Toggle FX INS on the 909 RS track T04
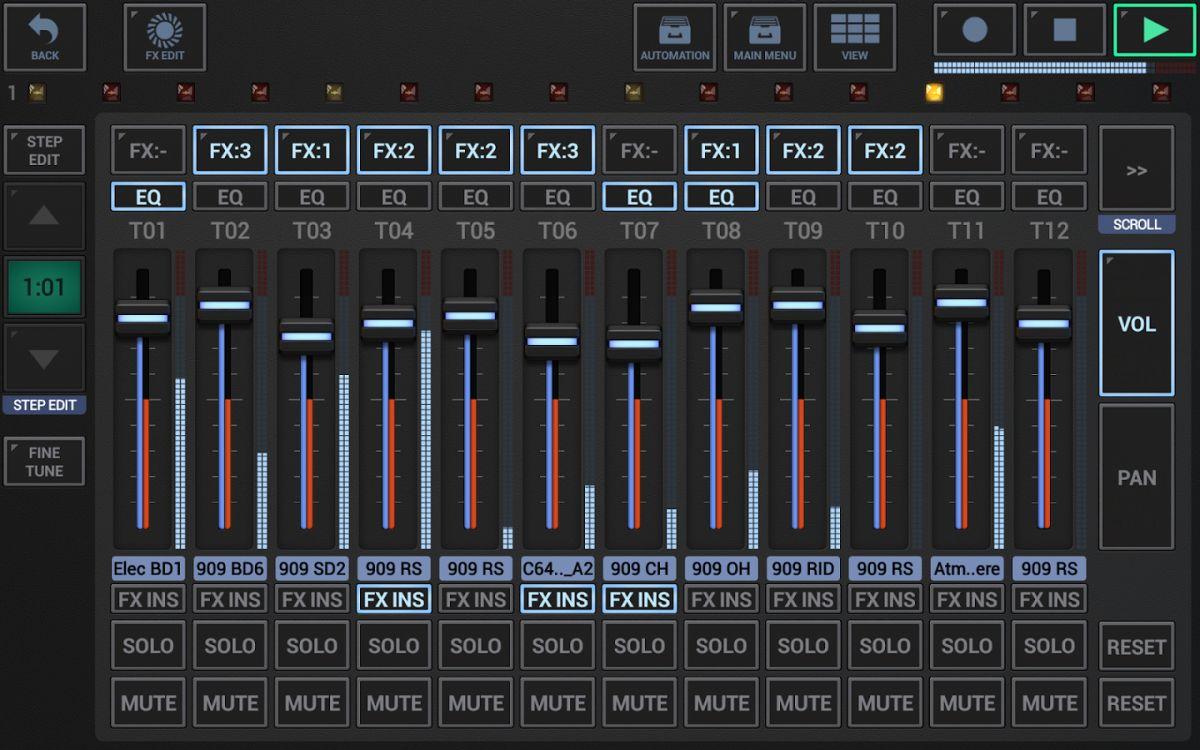This screenshot has width=1200, height=750. tap(394, 600)
